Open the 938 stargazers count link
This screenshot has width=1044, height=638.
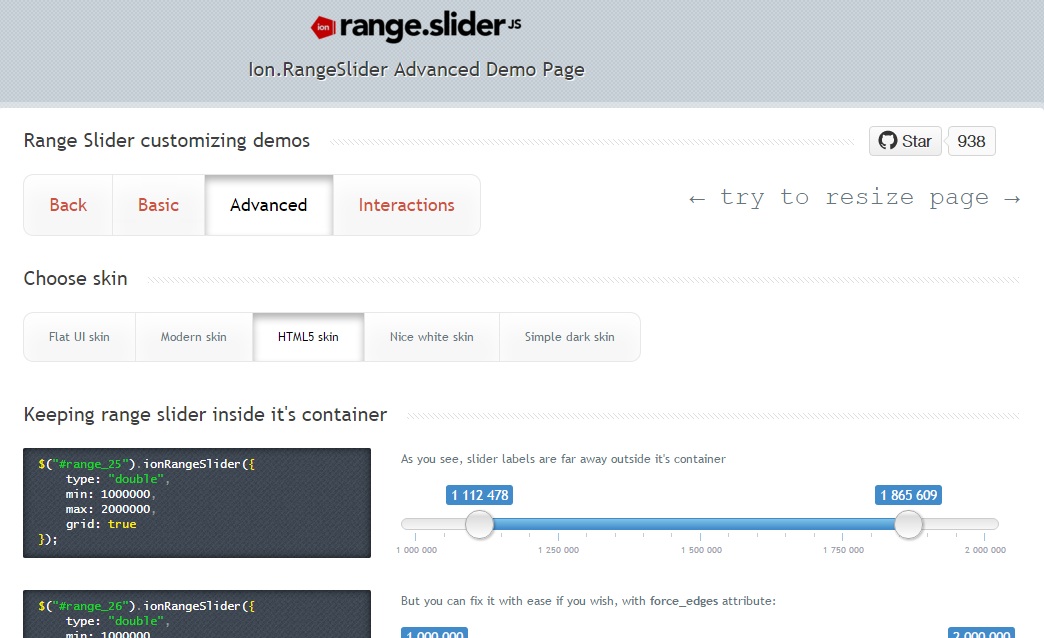(971, 141)
